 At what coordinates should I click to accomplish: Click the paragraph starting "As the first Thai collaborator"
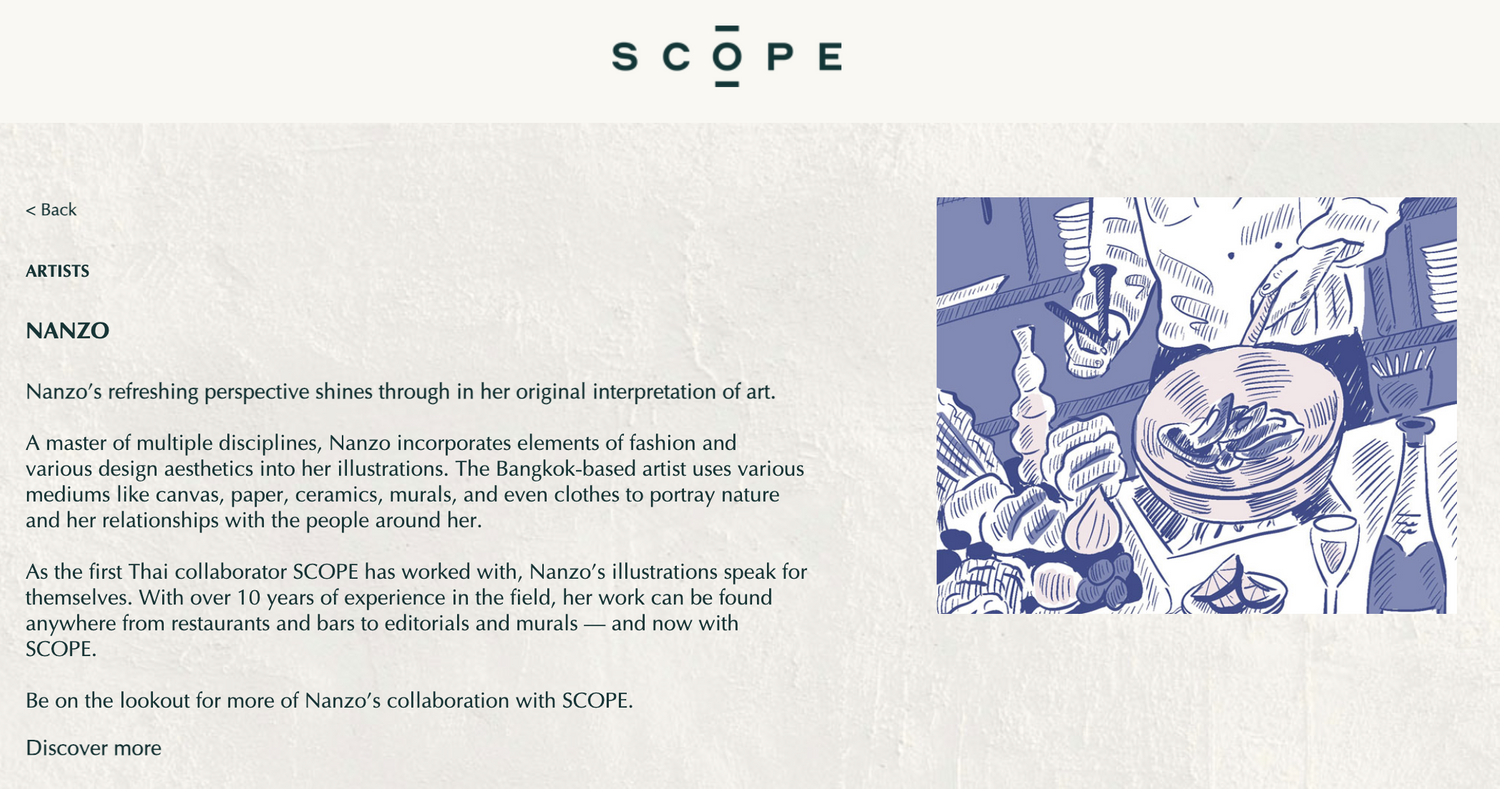coord(417,611)
